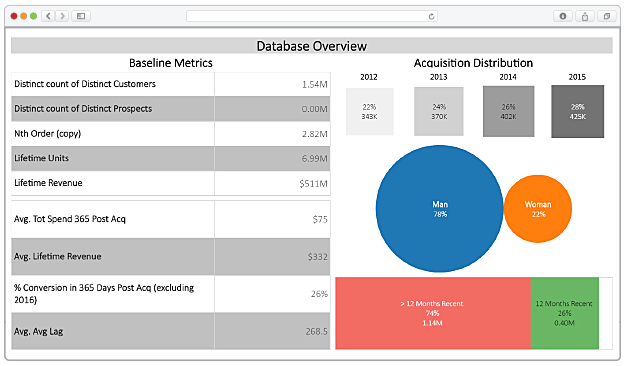The width and height of the screenshot is (625, 366).
Task: Select the blue Man 78% bubble
Action: point(439,209)
